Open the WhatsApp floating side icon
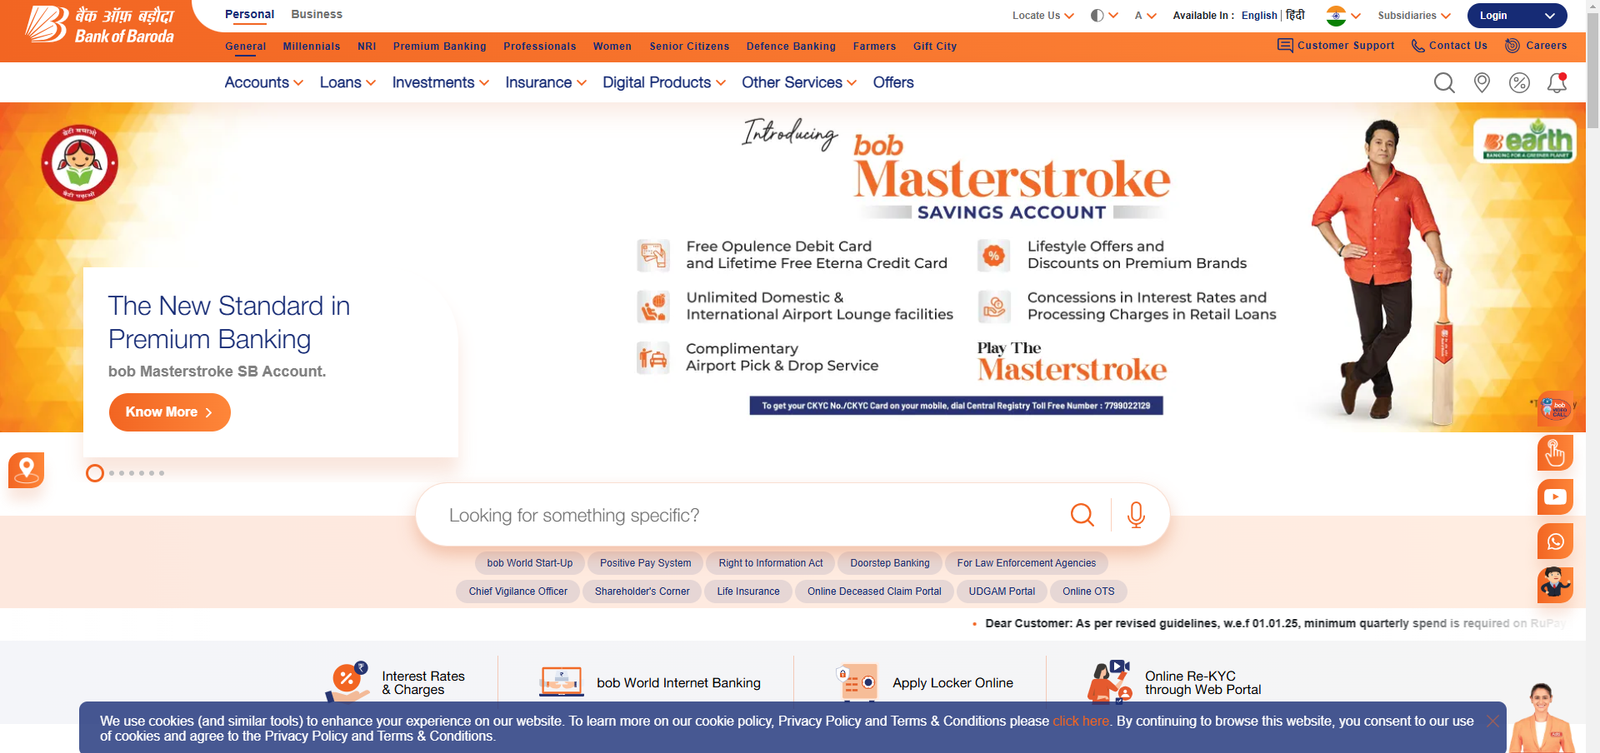The image size is (1600, 753). 1555,541
